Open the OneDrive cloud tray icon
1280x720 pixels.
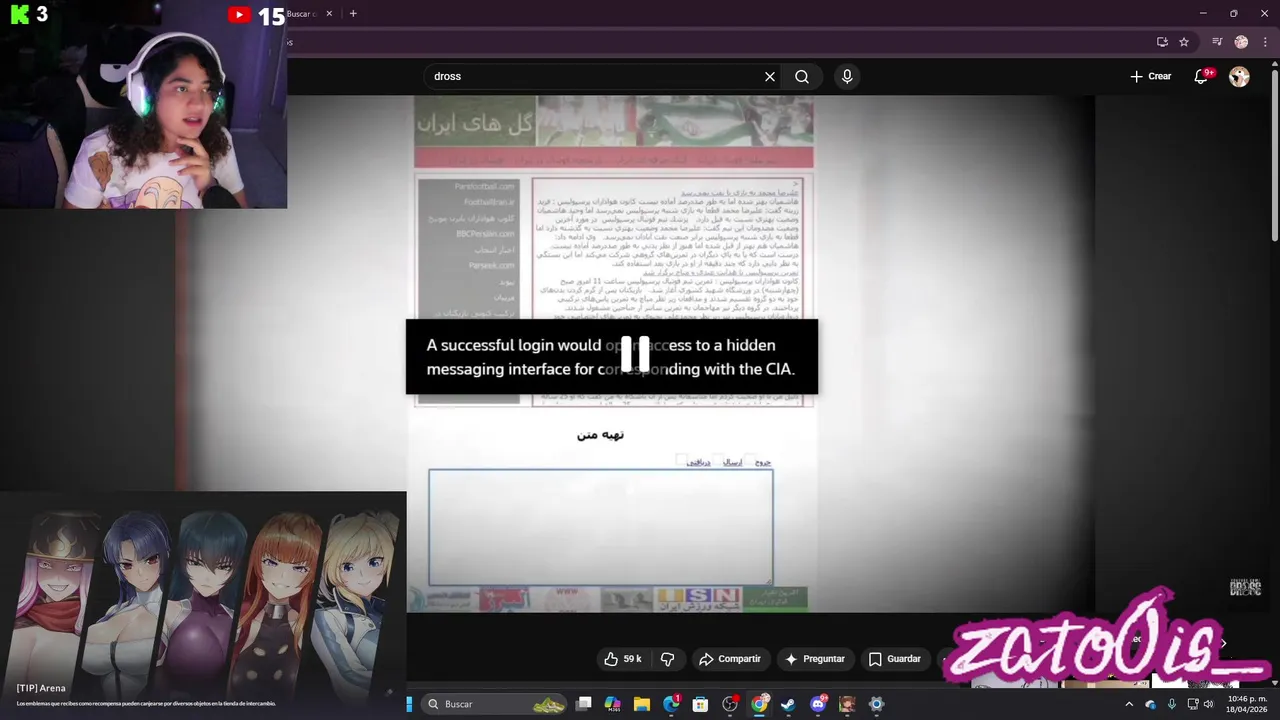coord(1151,704)
